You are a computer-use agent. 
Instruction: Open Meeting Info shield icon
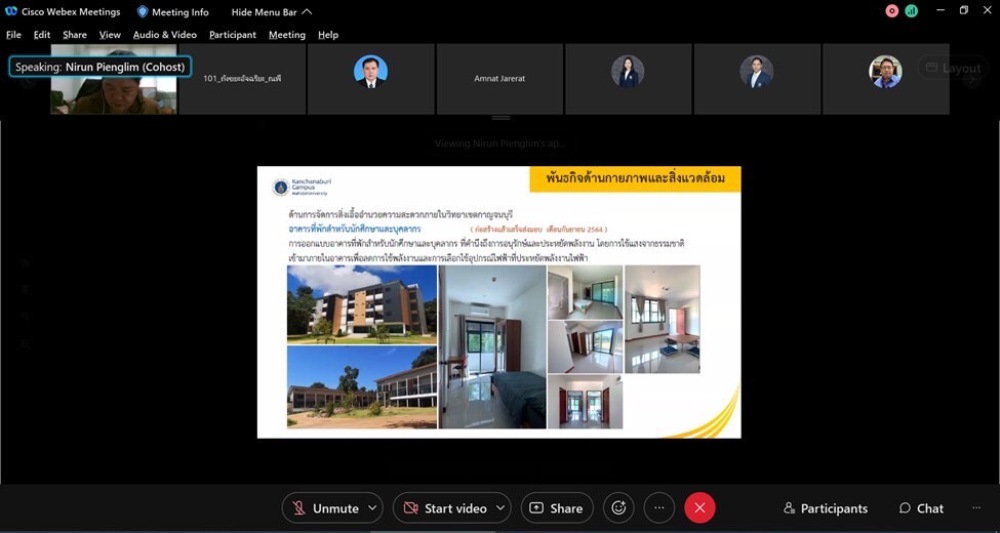(142, 12)
